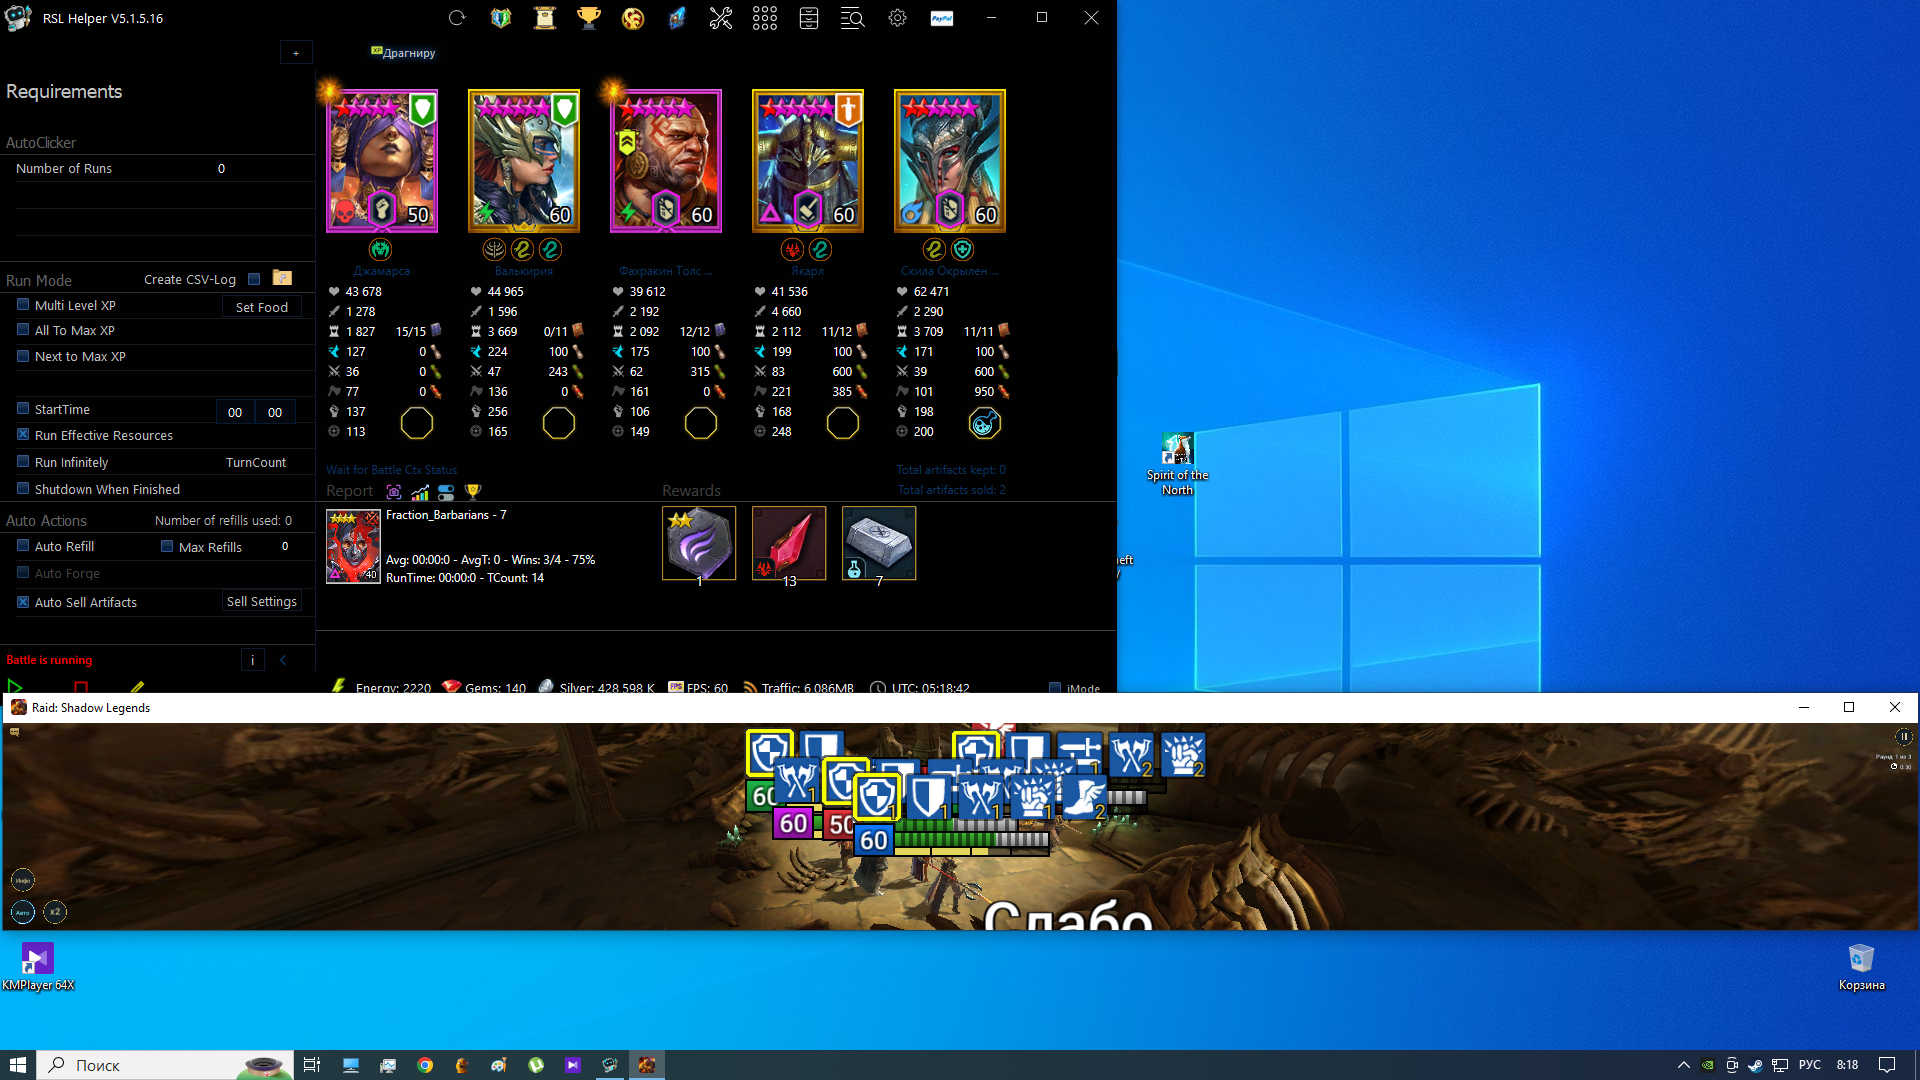Click the Fraction_Barbarians stage thumbnail
Image resolution: width=1920 pixels, height=1080 pixels.
point(353,546)
